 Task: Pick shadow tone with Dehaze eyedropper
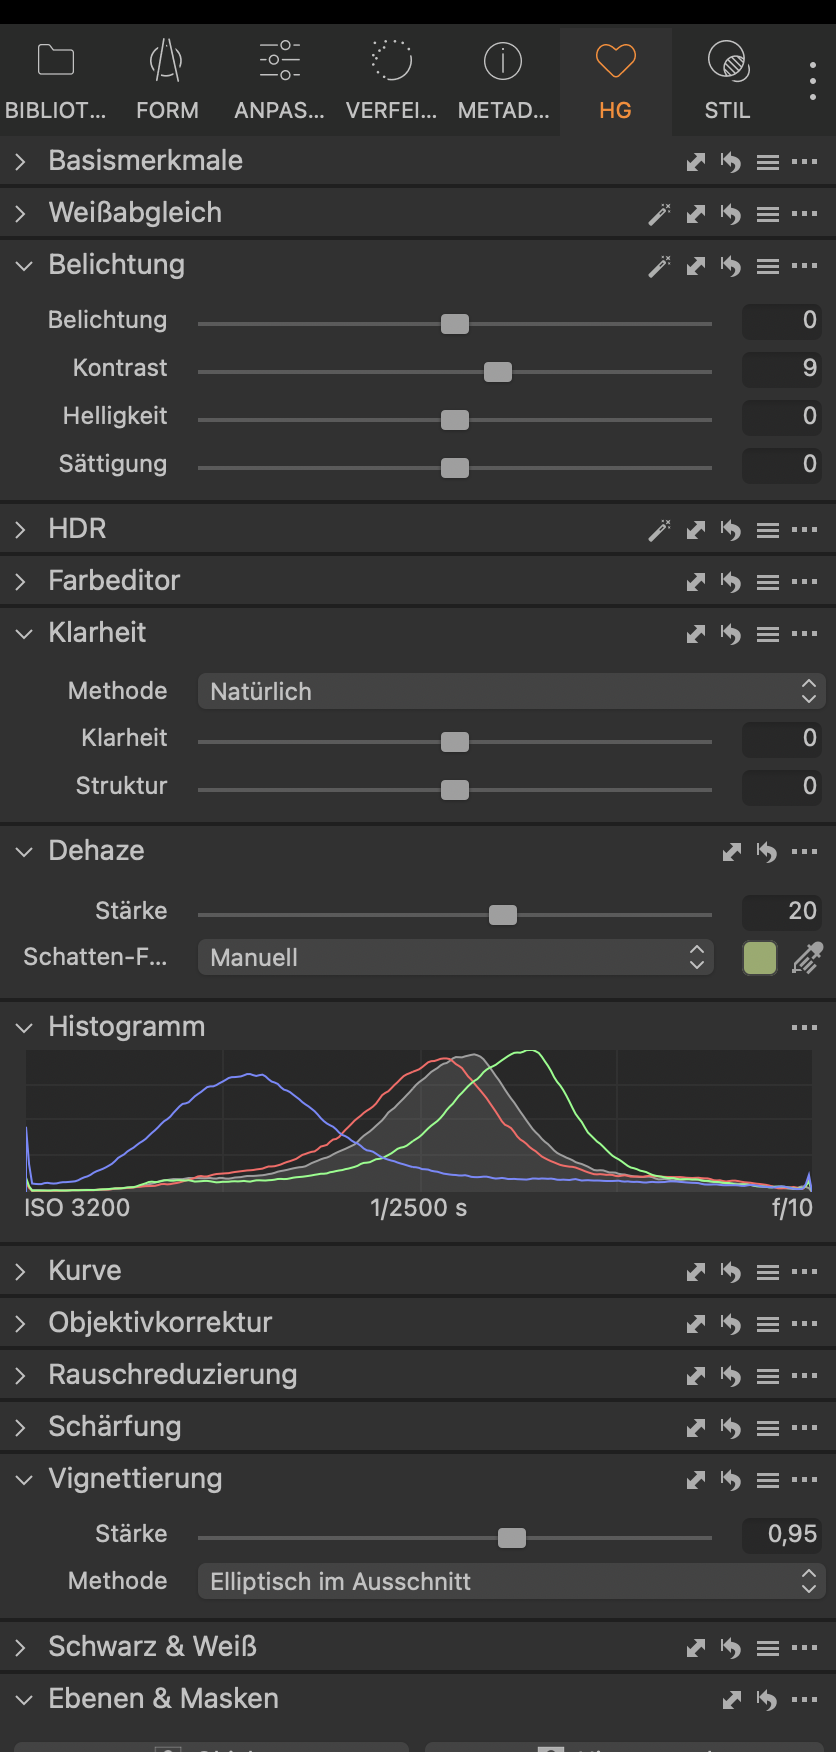tap(807, 958)
